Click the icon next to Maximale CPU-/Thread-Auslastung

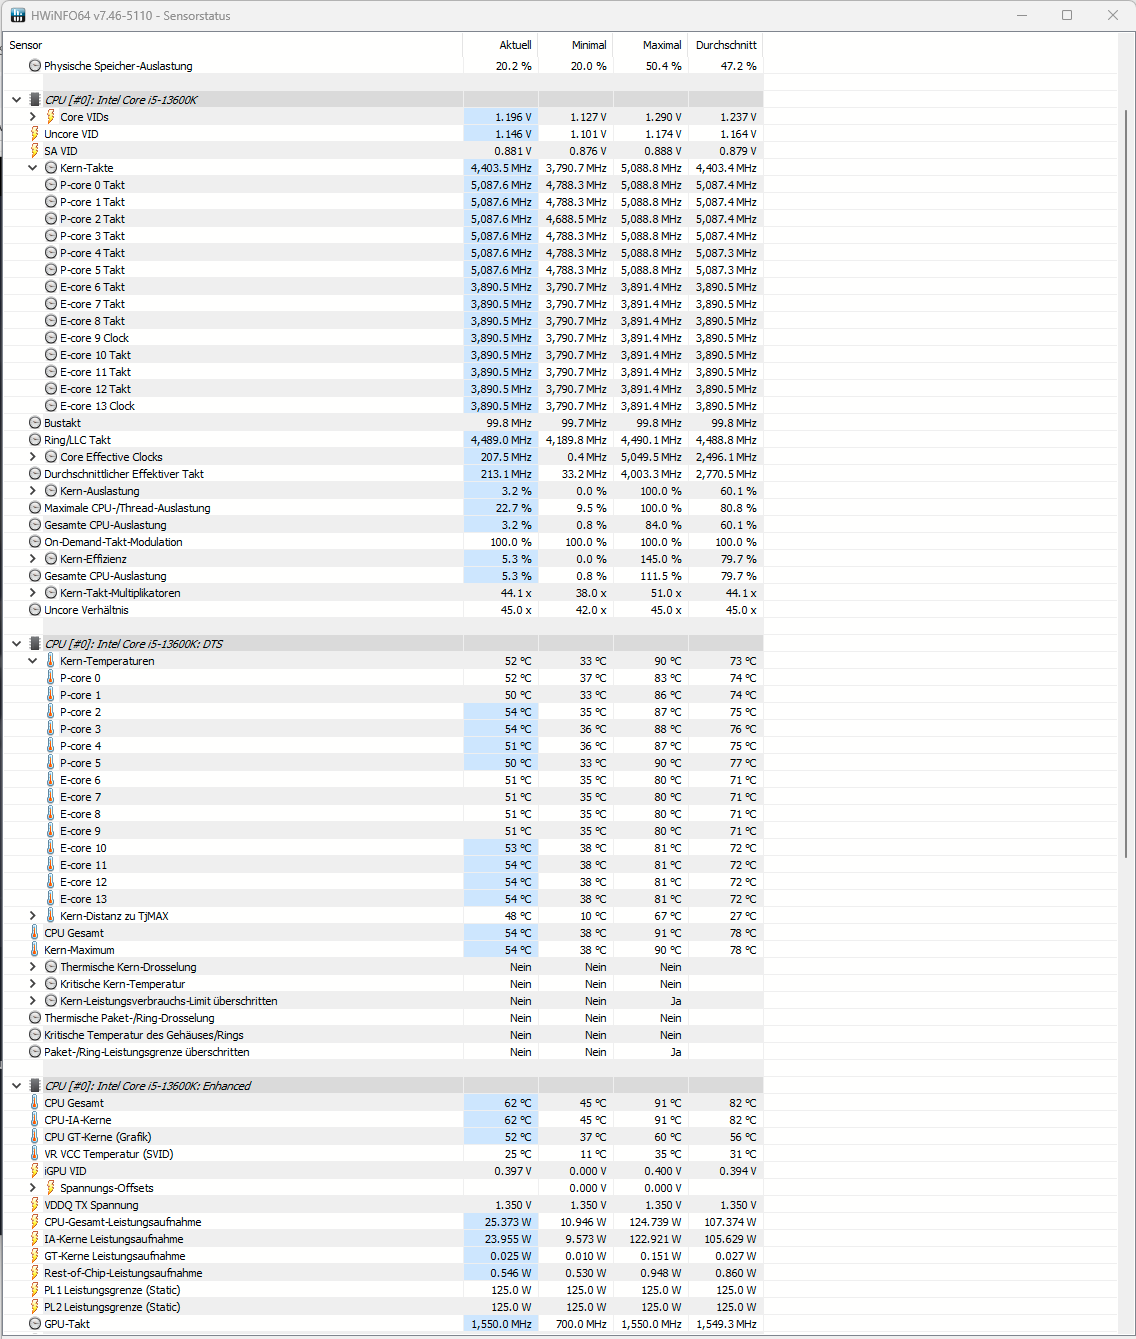(x=35, y=508)
